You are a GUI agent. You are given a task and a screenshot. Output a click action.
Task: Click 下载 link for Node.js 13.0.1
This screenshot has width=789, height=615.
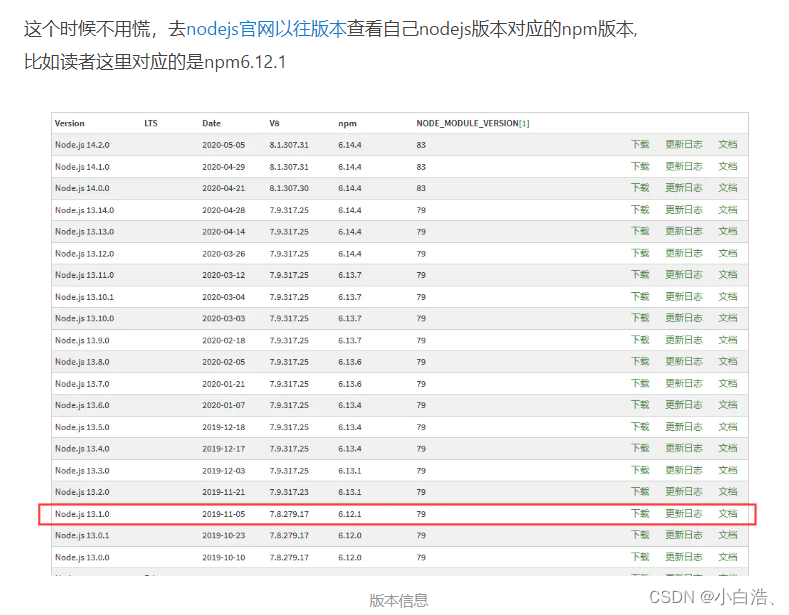640,535
